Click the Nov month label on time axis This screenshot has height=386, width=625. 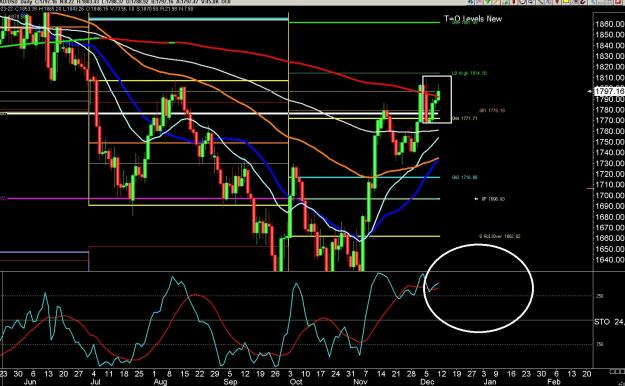360,382
